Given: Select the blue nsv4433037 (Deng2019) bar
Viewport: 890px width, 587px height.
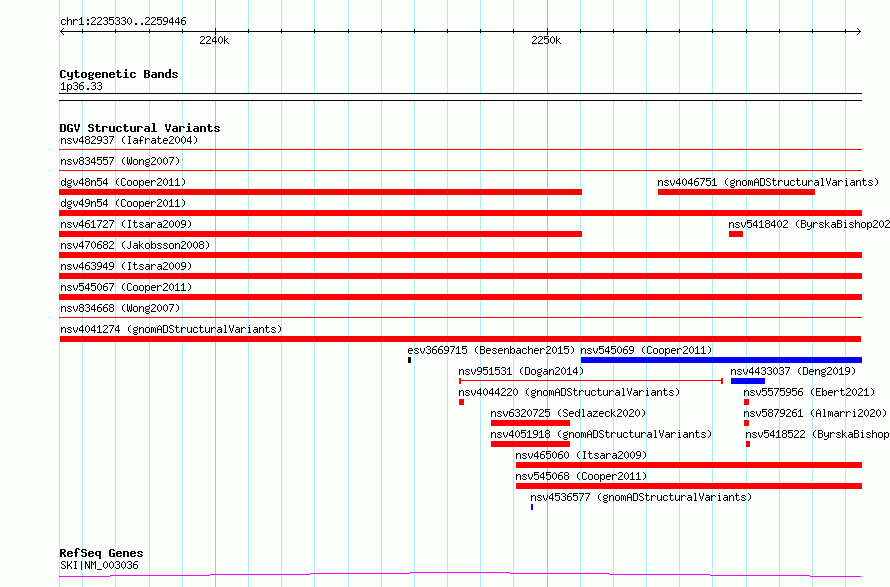Looking at the screenshot, I should tap(748, 381).
